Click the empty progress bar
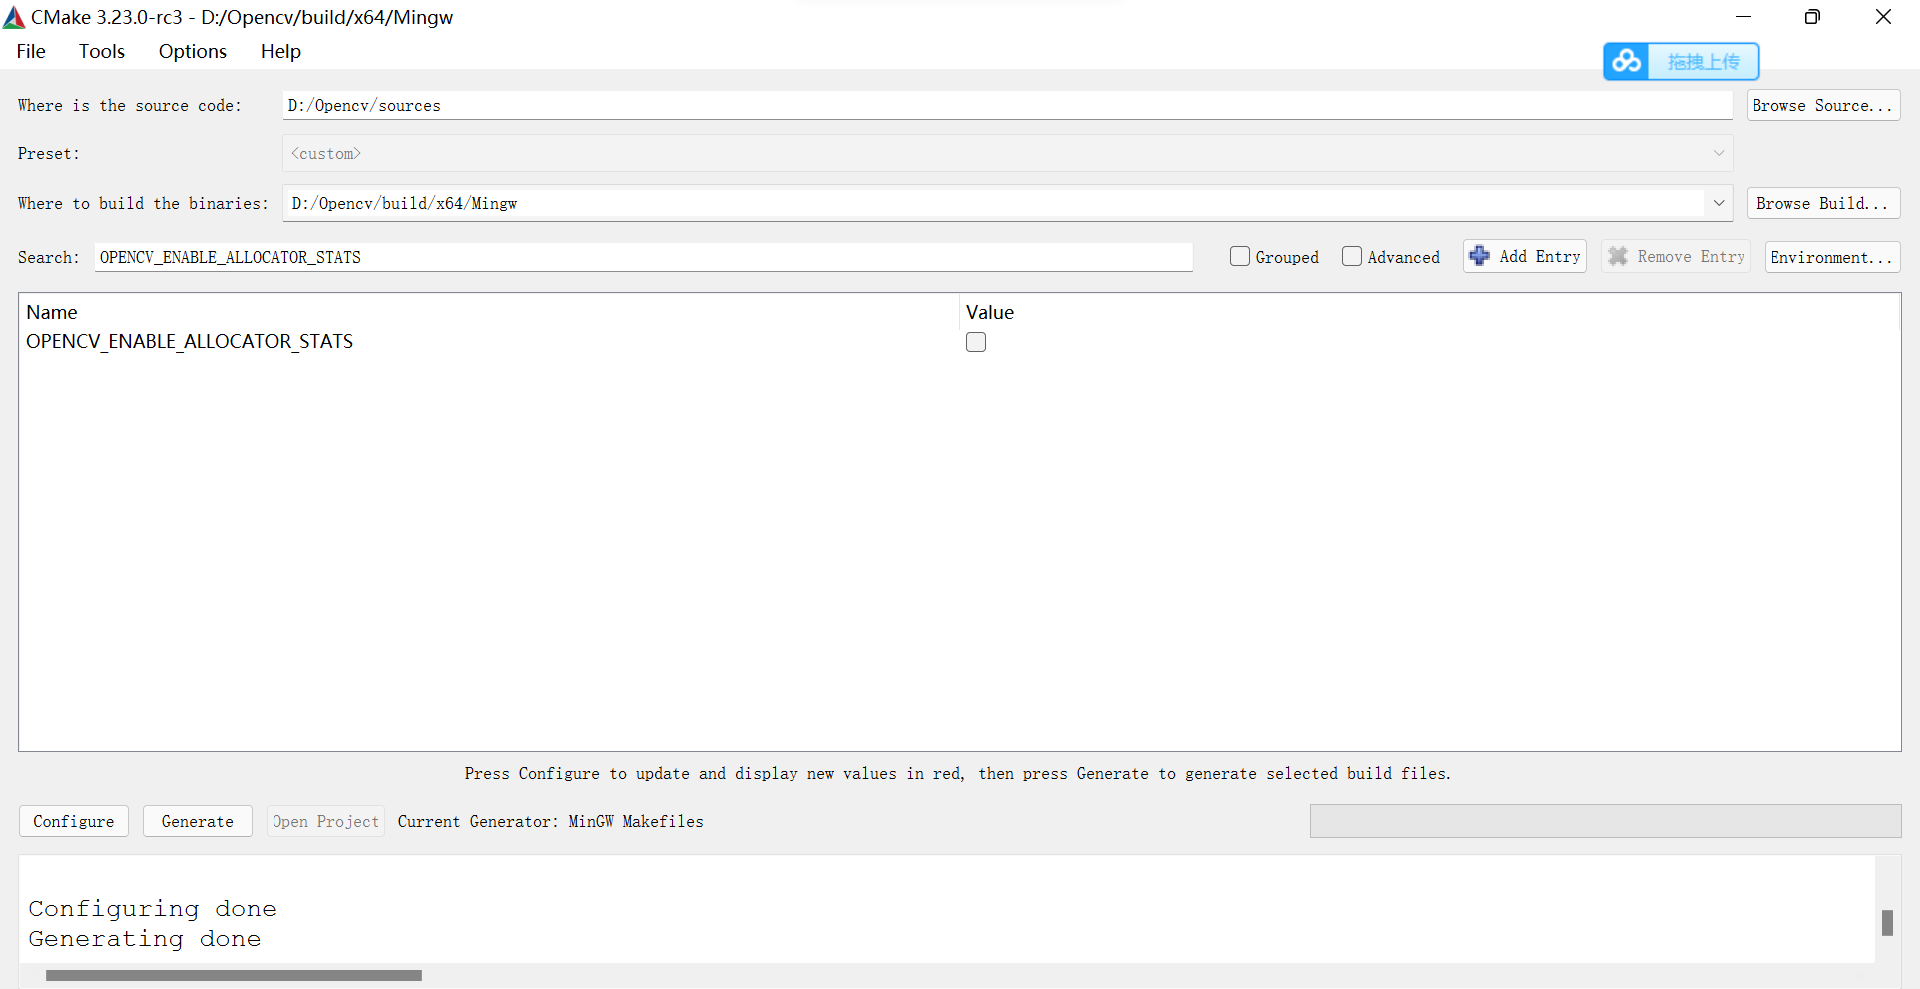 (1605, 821)
